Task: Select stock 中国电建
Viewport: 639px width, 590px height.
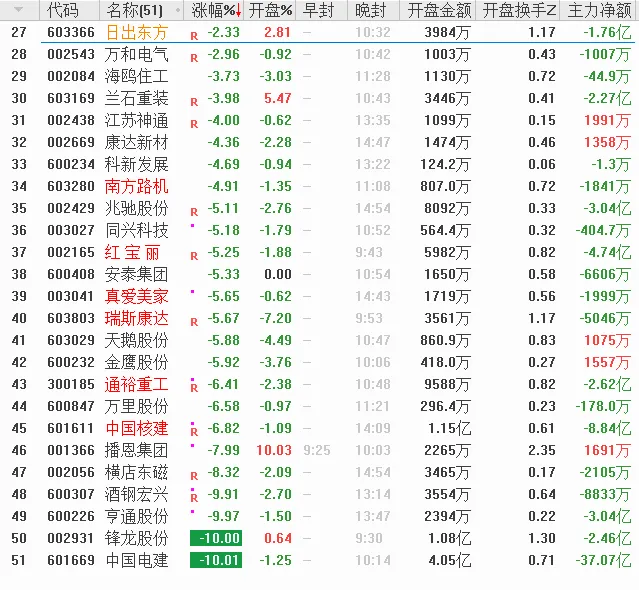Action: 137,560
